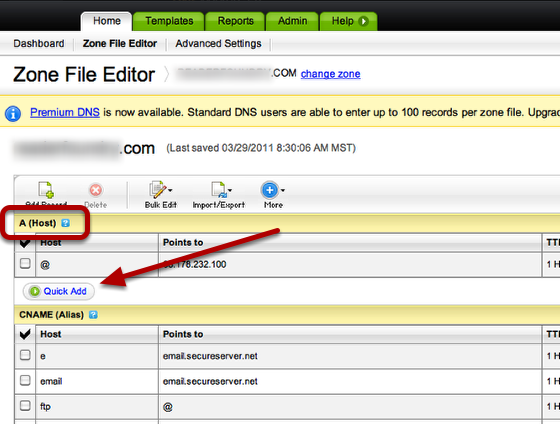Open Bulk Edit pencil icon
The width and height of the screenshot is (560, 424).
158,190
